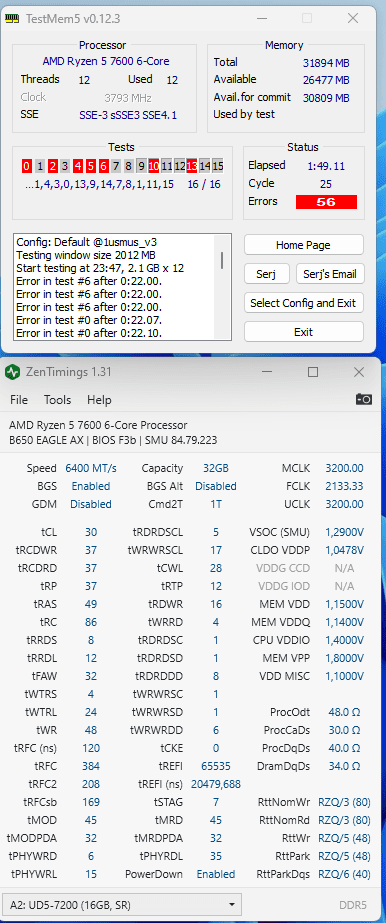
Task: Click the FCLK value 2133.33
Action: (x=344, y=486)
